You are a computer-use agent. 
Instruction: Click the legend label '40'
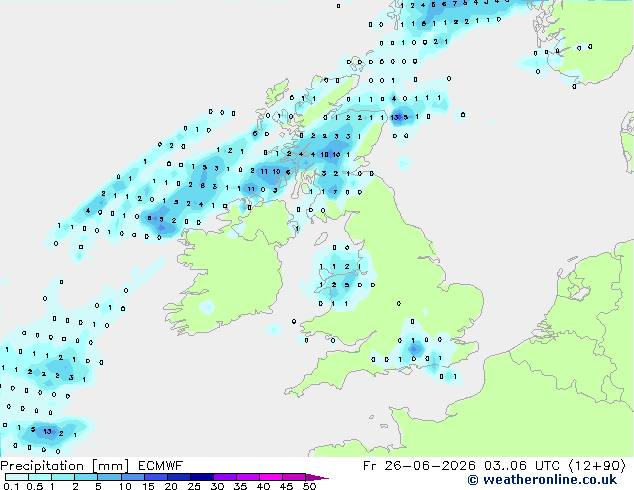(263, 486)
